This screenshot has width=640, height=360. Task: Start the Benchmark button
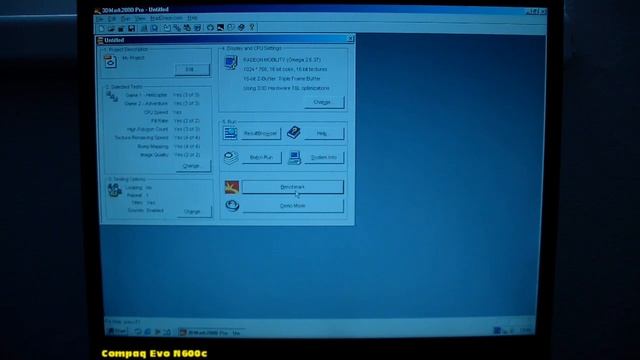pos(293,187)
